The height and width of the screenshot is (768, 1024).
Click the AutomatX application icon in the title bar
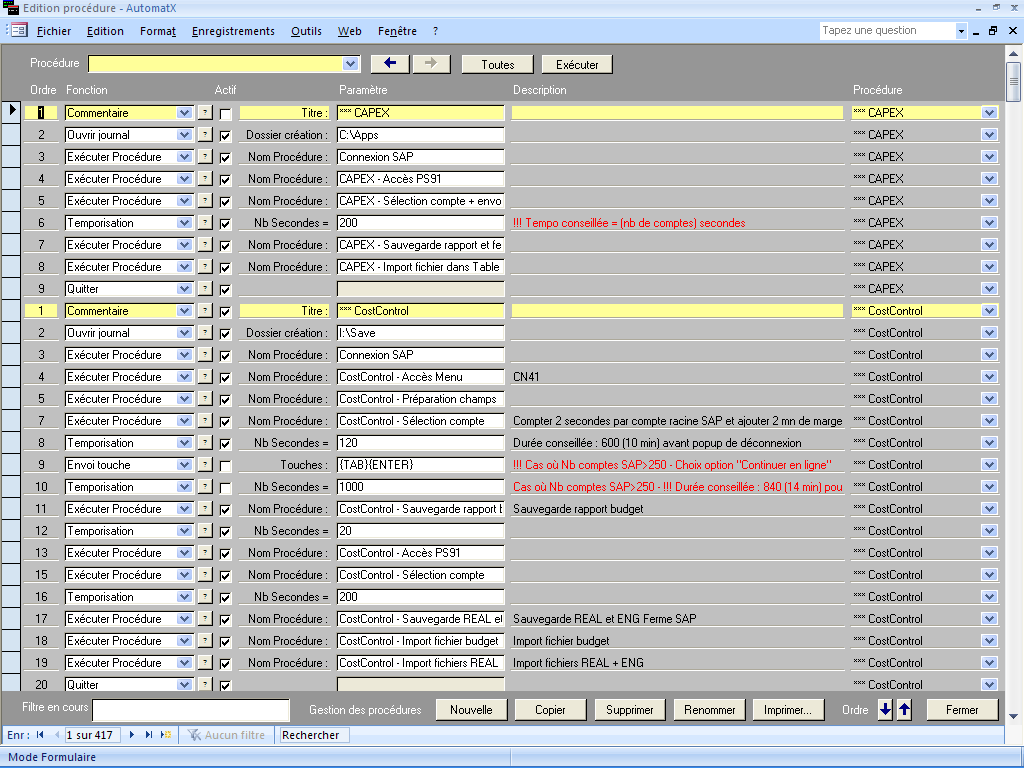(11, 8)
